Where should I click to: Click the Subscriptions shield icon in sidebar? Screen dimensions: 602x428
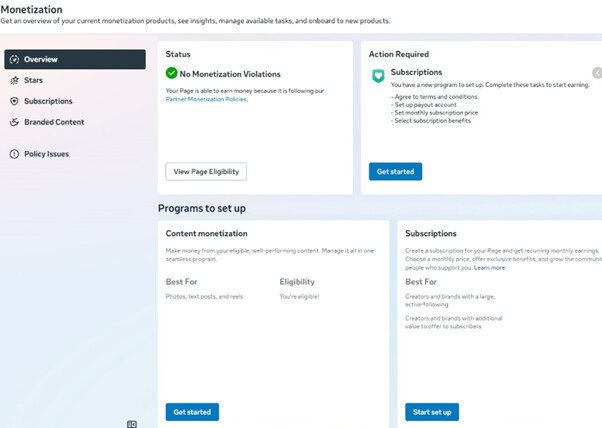click(x=14, y=101)
